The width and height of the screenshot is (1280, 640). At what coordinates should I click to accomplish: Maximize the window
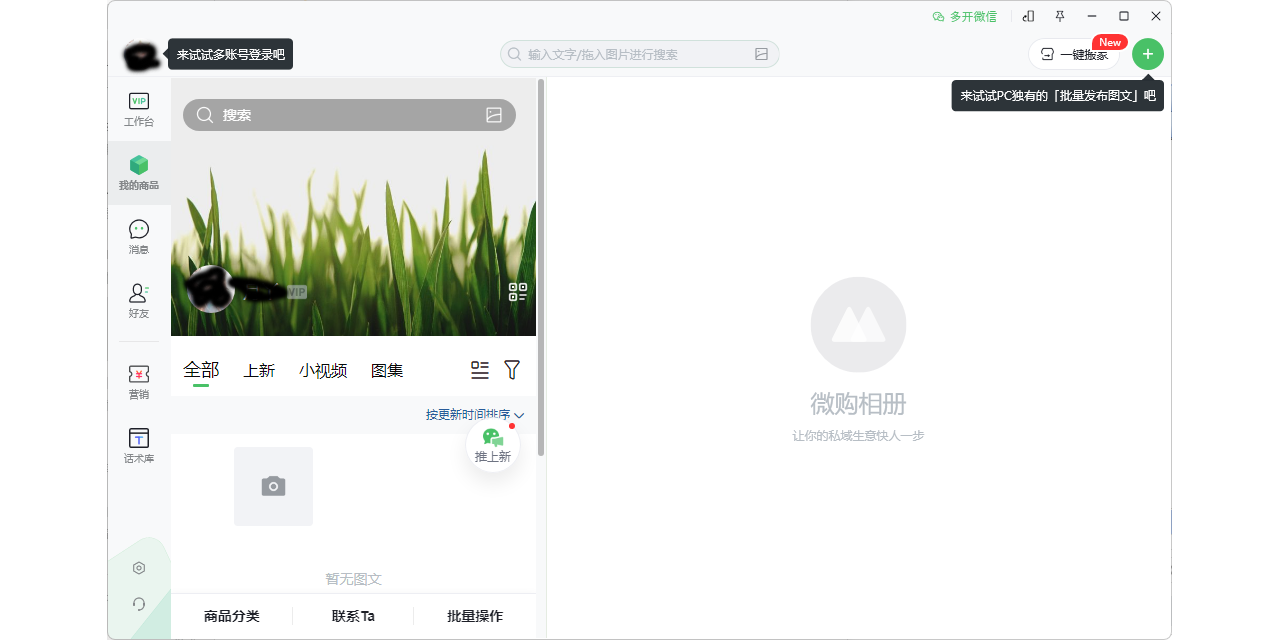(1124, 16)
